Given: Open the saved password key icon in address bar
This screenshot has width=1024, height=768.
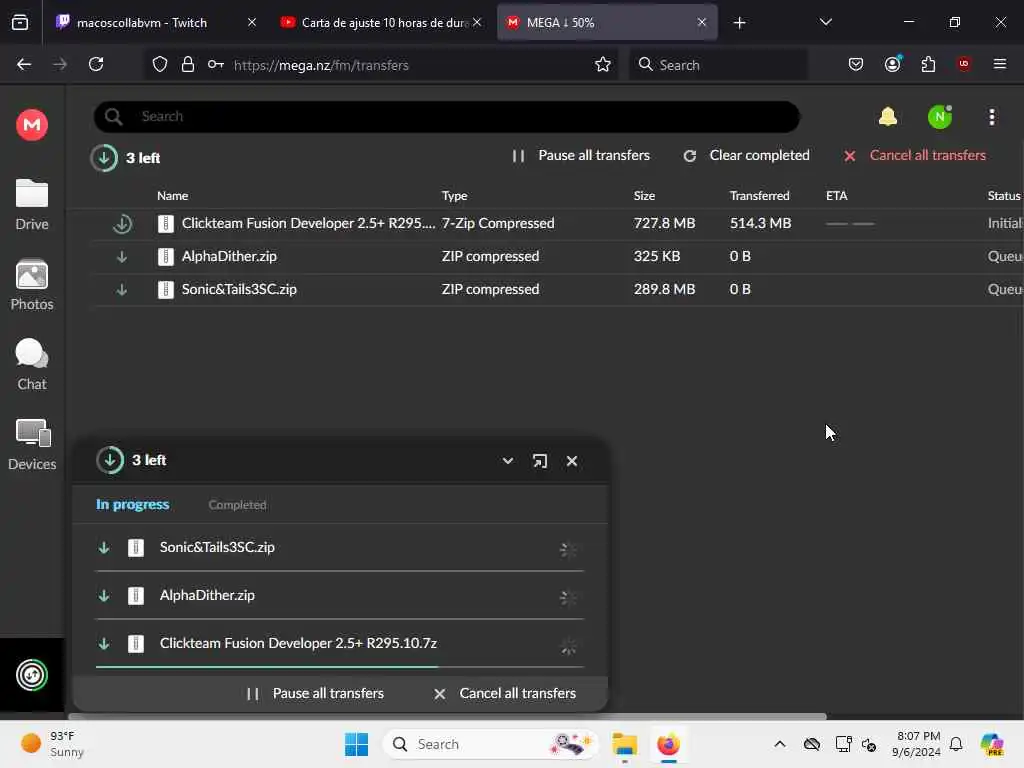Looking at the screenshot, I should pos(216,64).
